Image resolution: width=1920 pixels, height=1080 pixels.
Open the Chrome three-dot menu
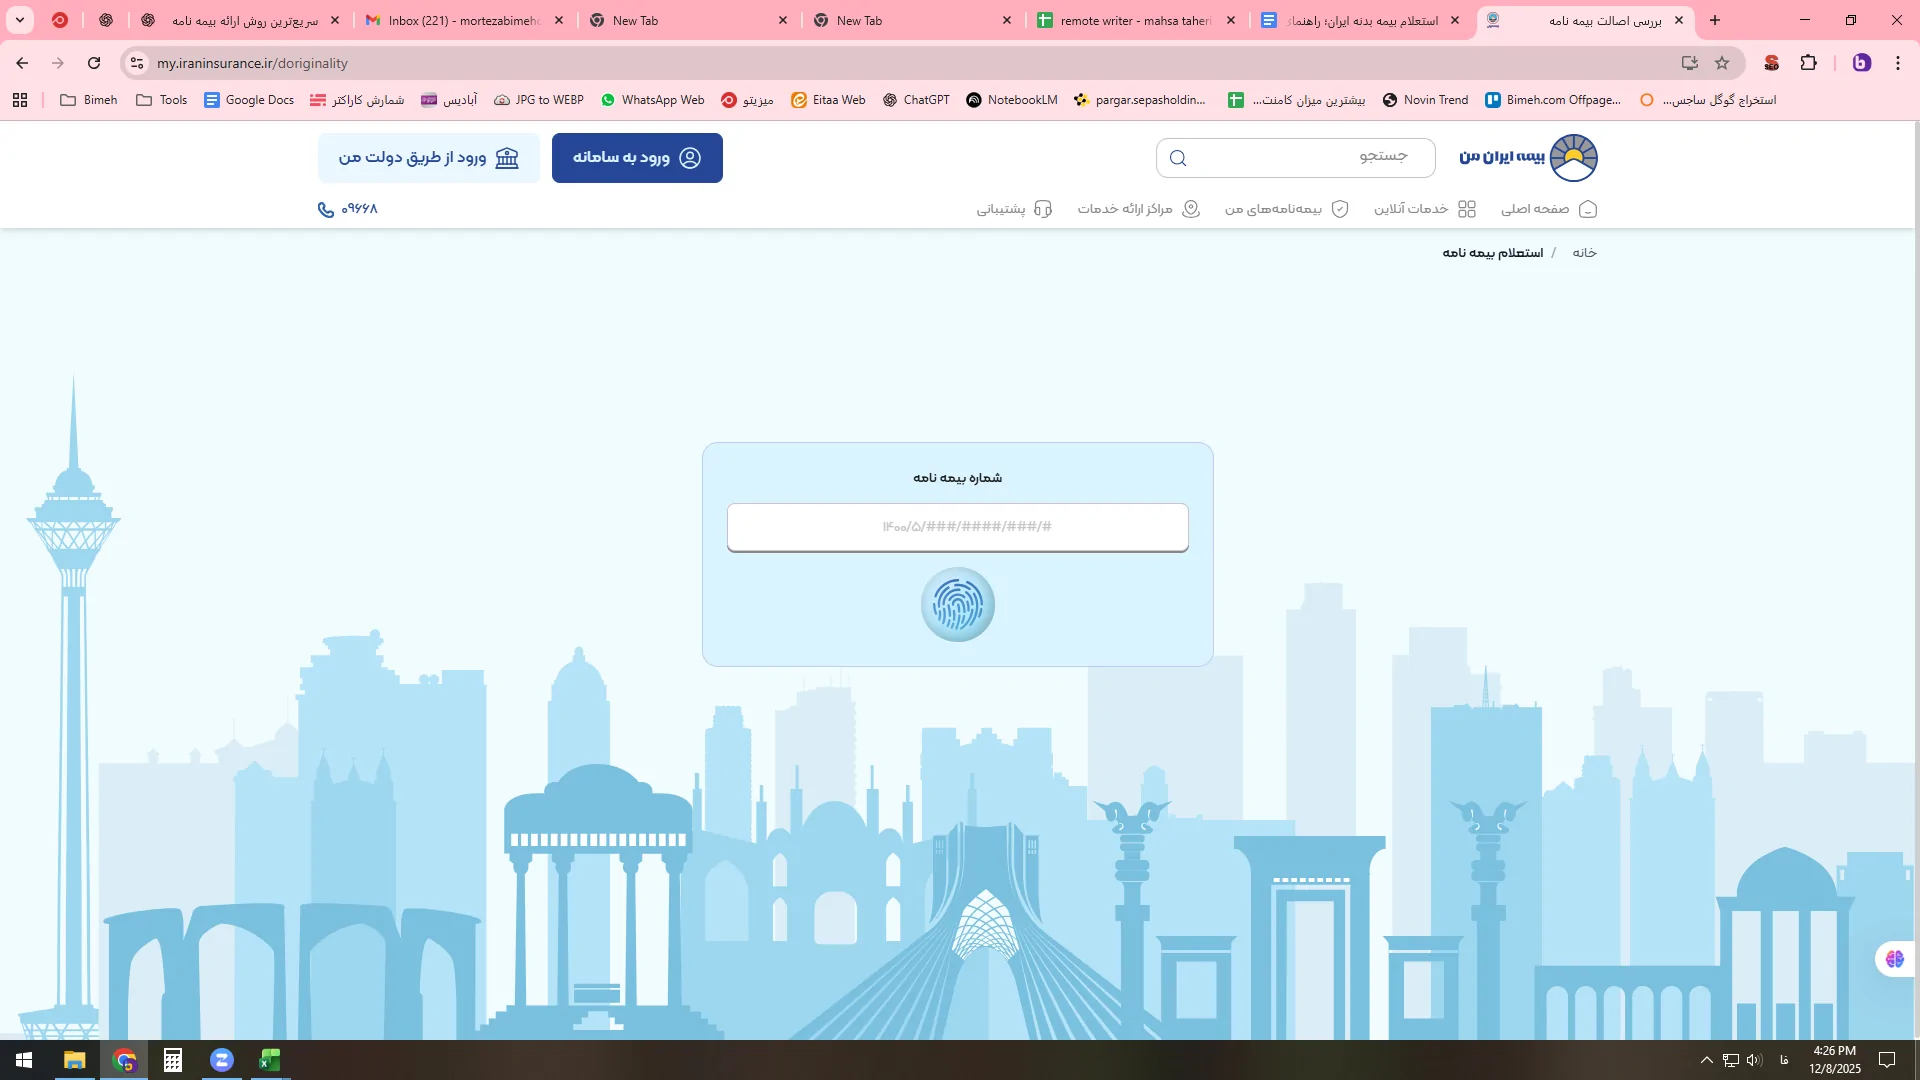click(x=1898, y=63)
